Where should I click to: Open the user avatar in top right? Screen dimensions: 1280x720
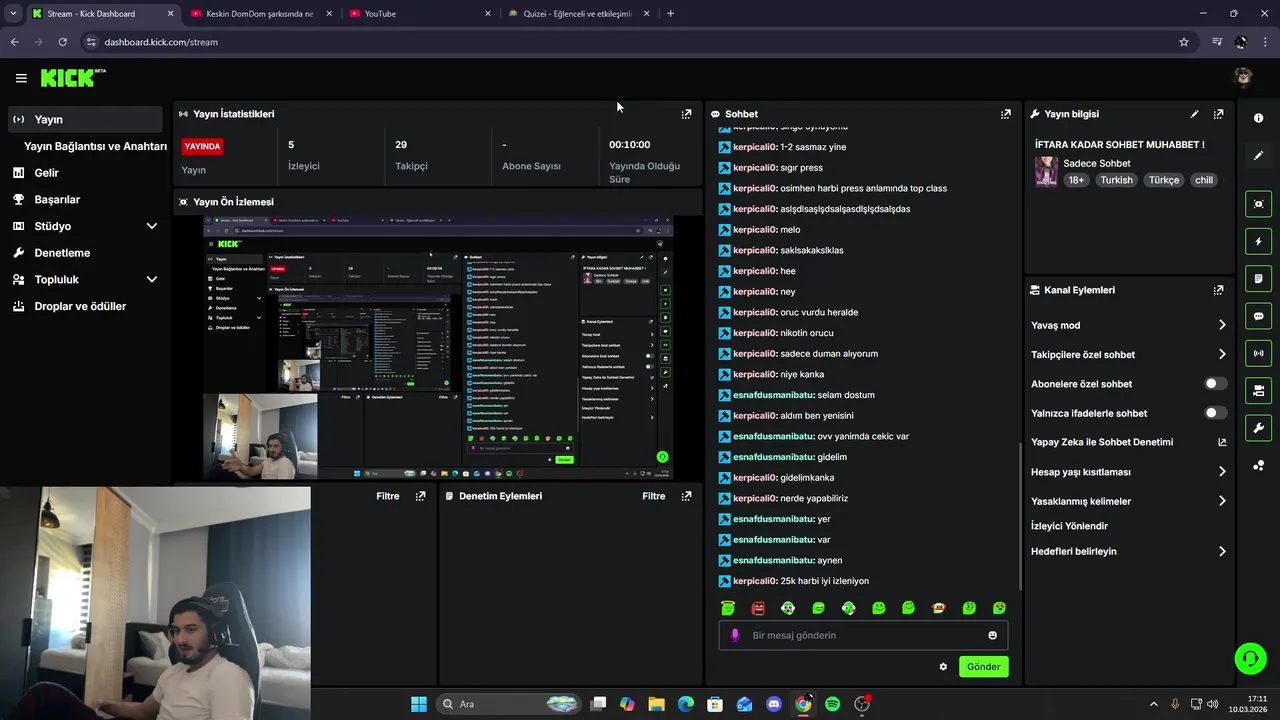[1243, 78]
